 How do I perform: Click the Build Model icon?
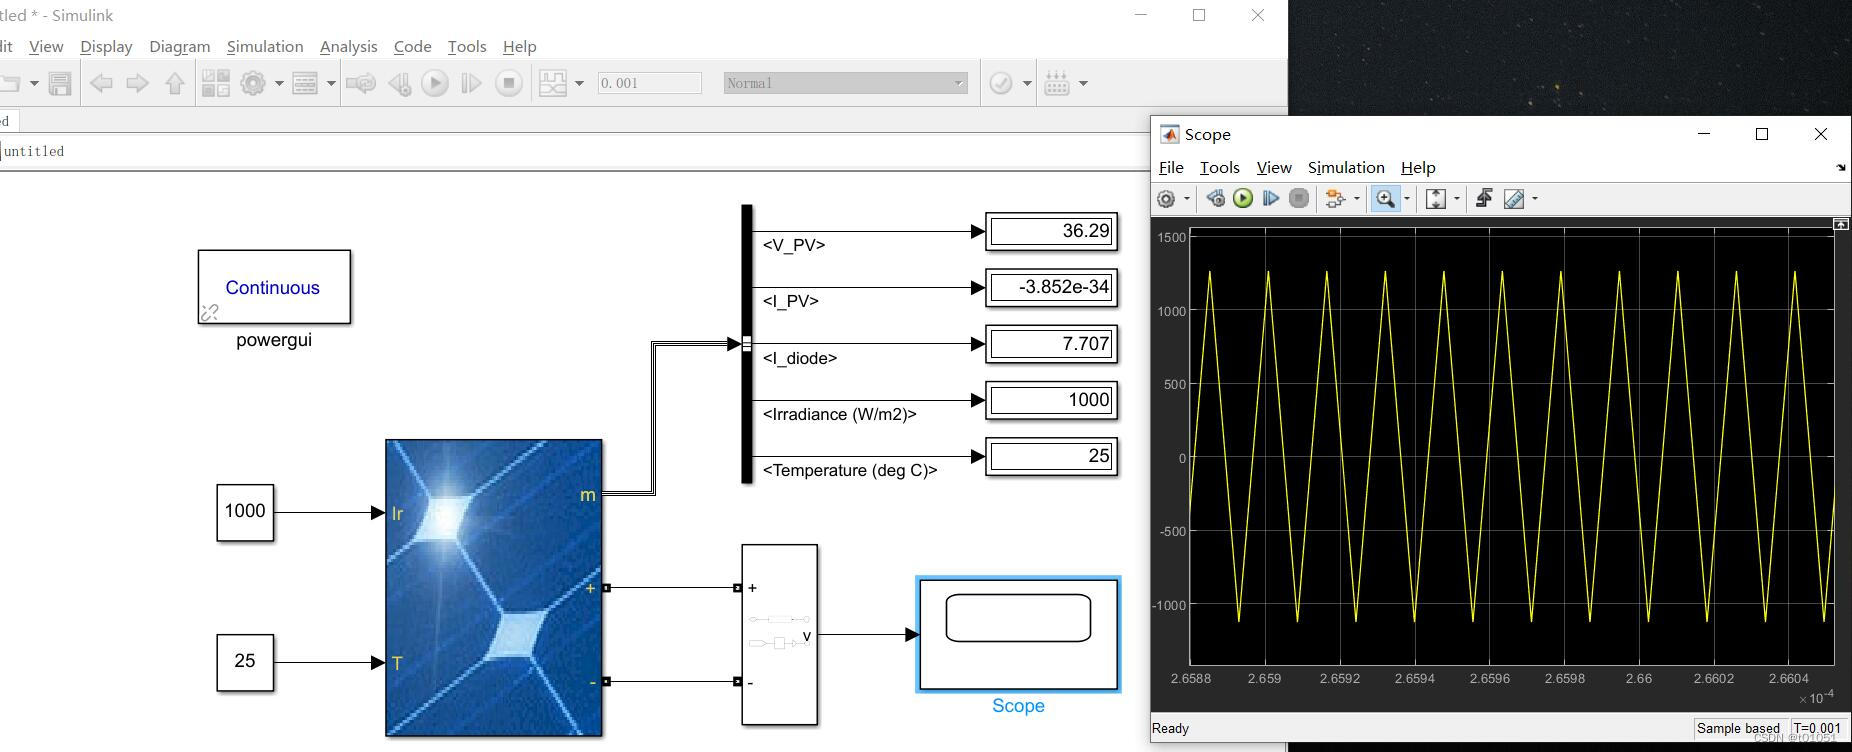(1057, 84)
